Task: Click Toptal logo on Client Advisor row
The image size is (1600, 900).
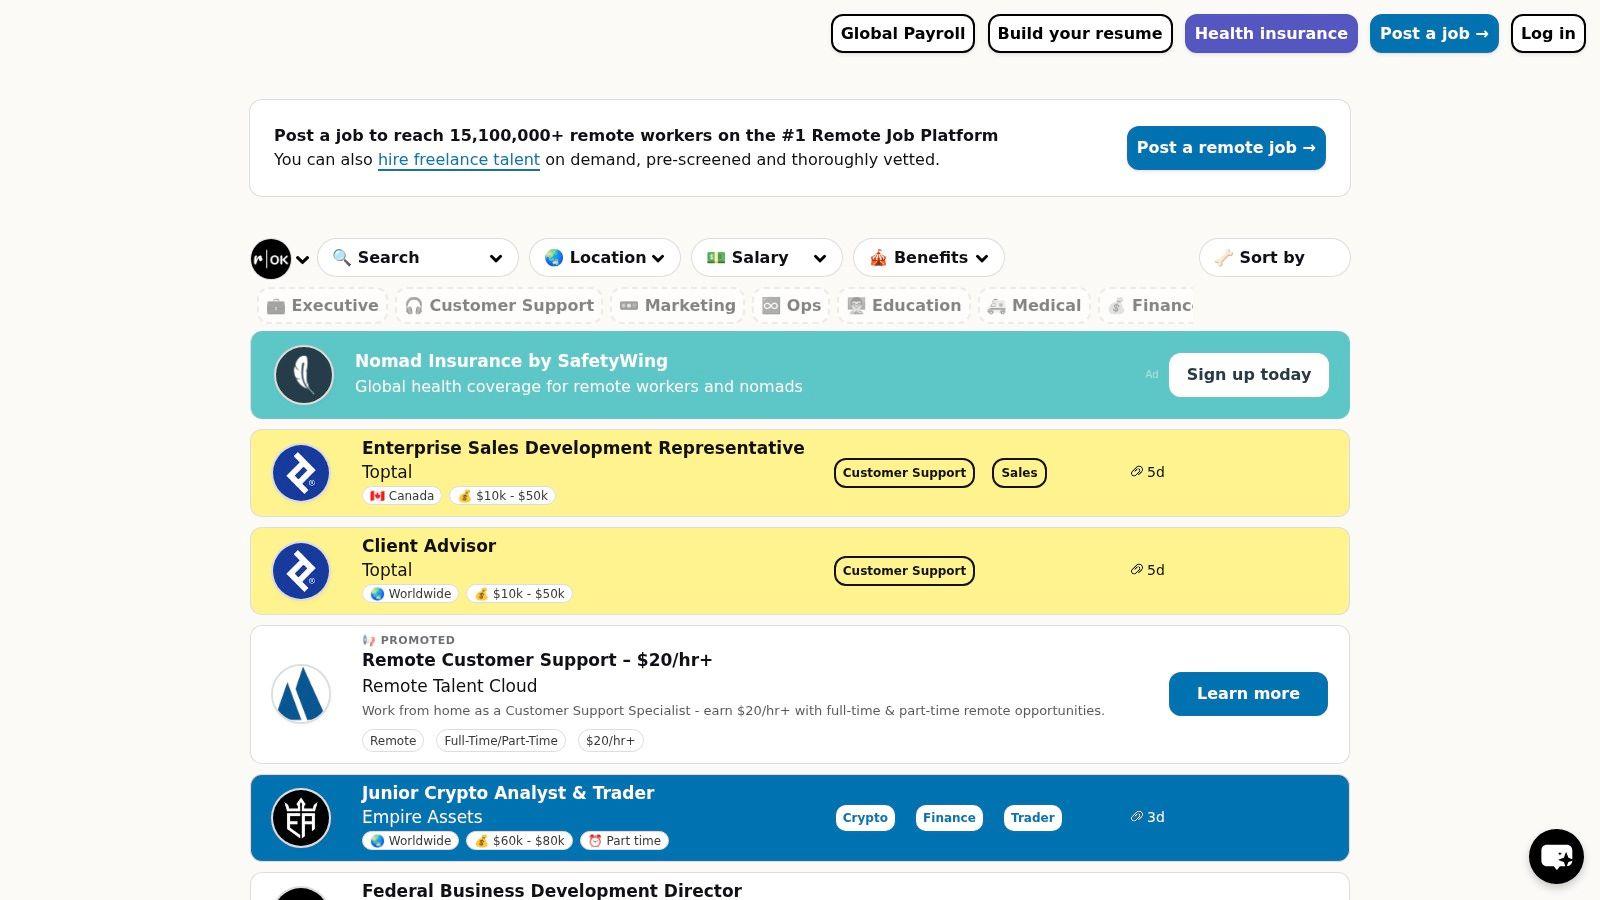Action: pyautogui.click(x=301, y=571)
